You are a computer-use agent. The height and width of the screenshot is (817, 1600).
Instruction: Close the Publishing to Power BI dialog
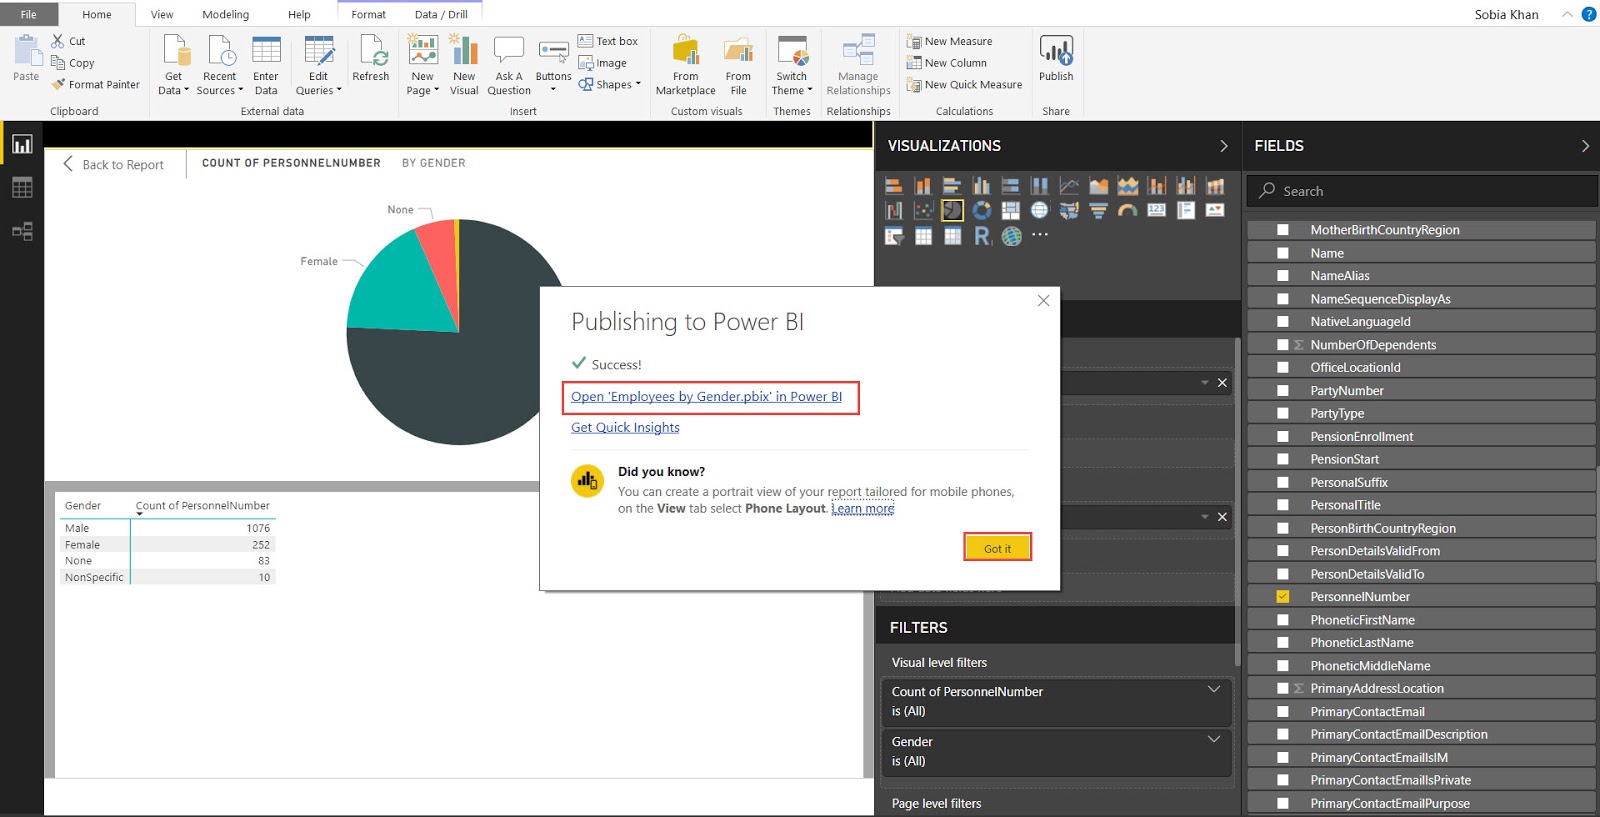click(x=1043, y=301)
